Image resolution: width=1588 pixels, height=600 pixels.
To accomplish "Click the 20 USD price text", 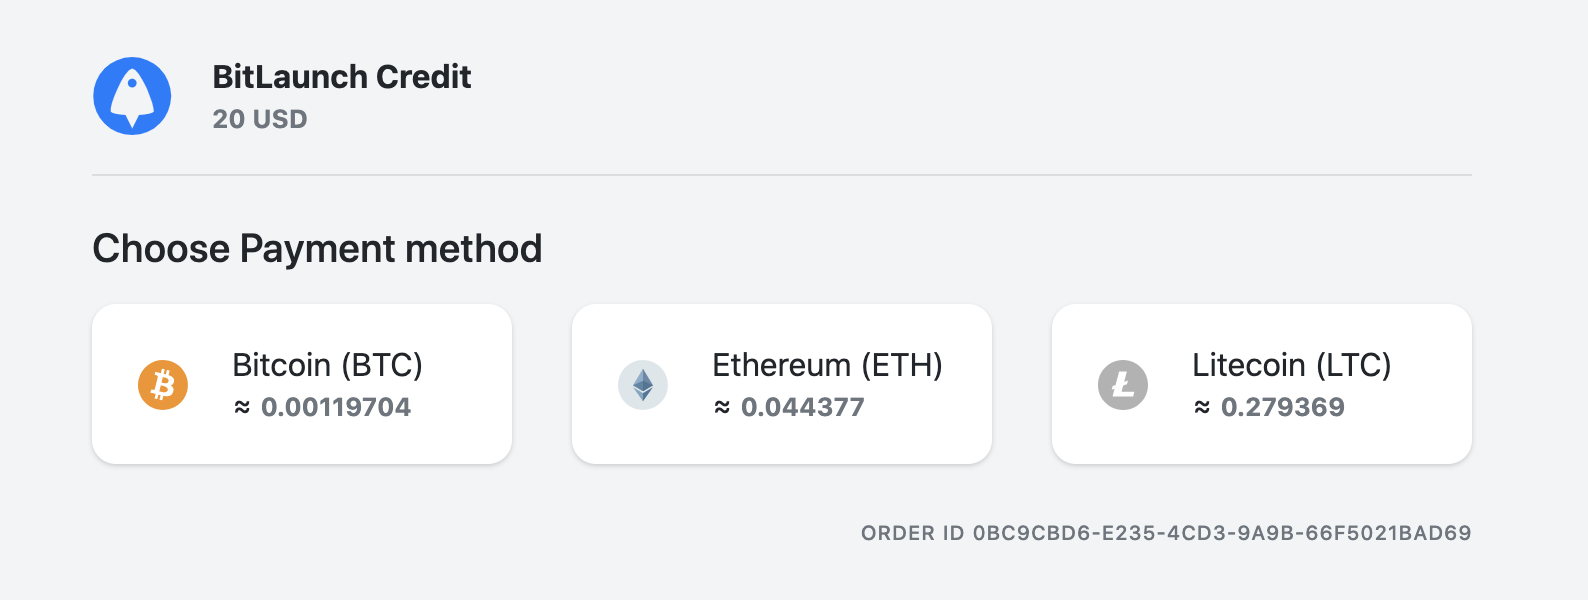I will [260, 119].
